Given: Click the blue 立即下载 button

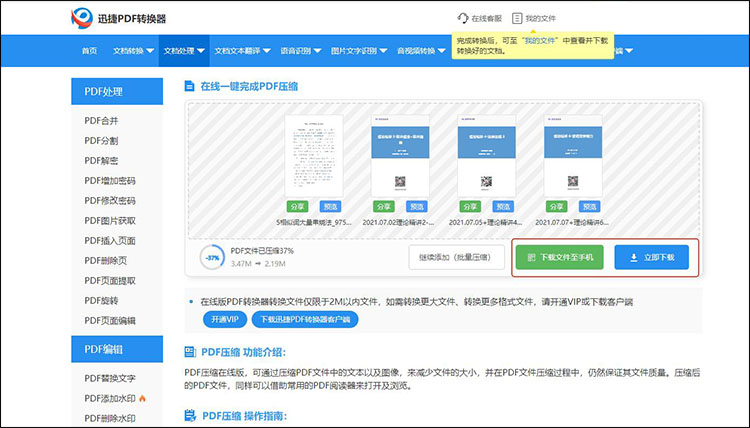Looking at the screenshot, I should click(651, 257).
